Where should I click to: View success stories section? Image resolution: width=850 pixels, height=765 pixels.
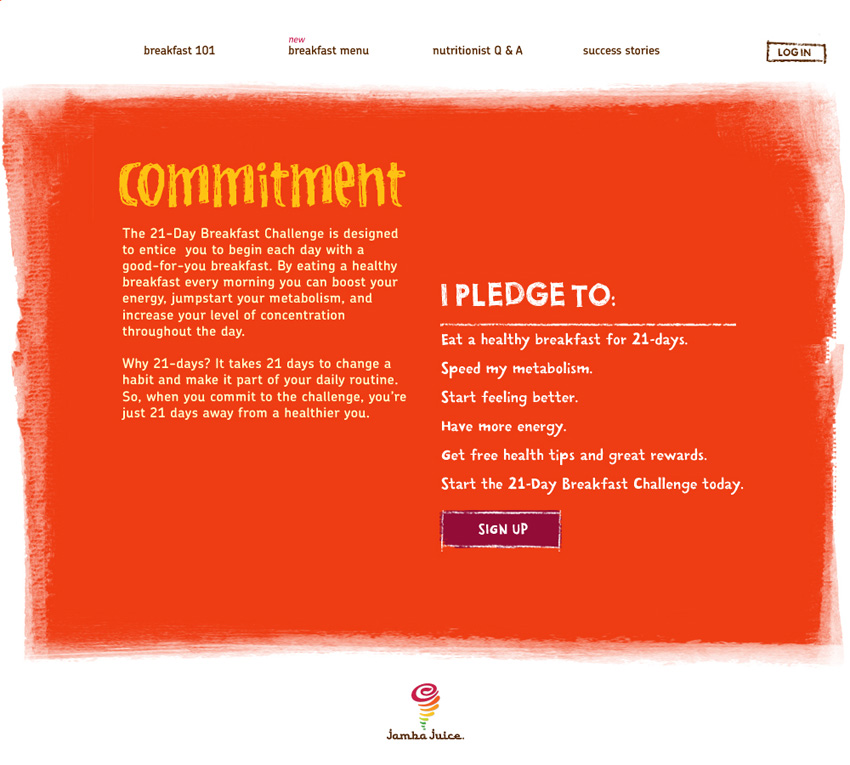click(x=621, y=50)
